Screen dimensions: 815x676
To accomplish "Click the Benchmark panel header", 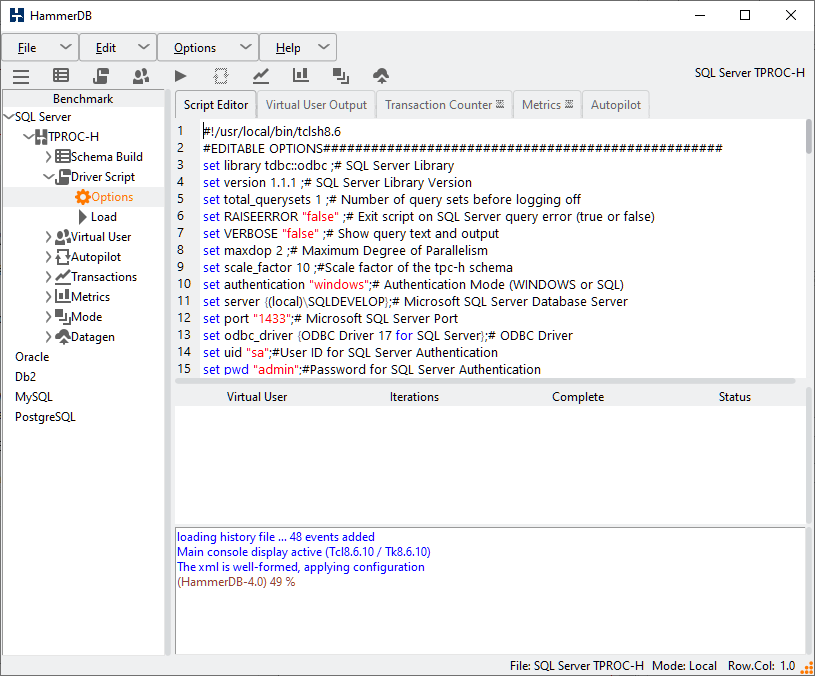I will click(x=83, y=99).
